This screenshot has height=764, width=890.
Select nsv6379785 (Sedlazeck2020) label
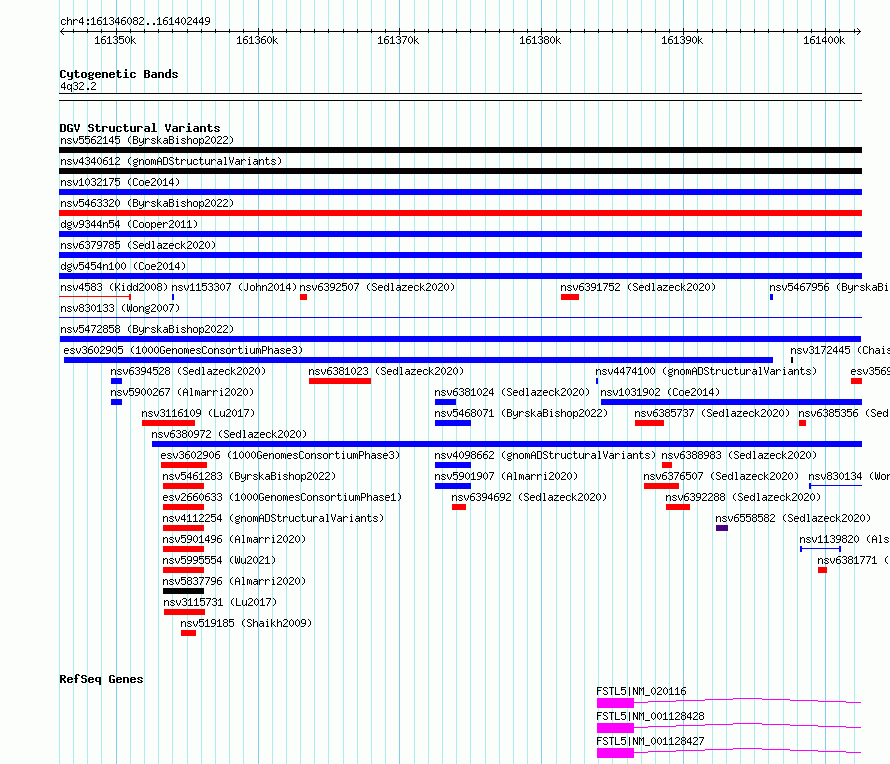coord(138,245)
